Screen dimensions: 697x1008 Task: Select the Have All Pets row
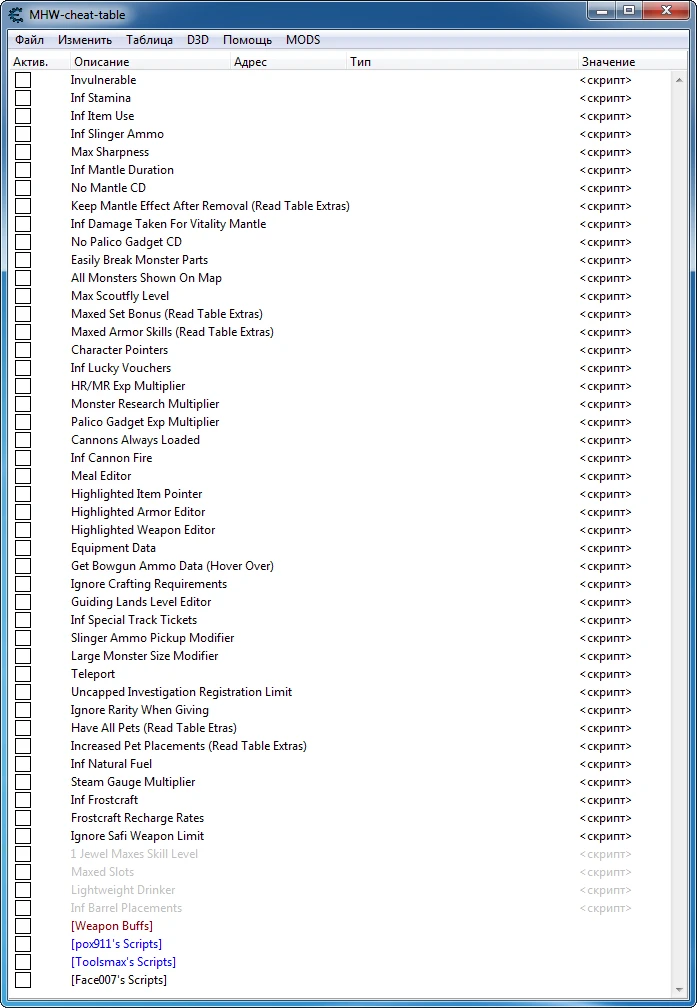[154, 728]
